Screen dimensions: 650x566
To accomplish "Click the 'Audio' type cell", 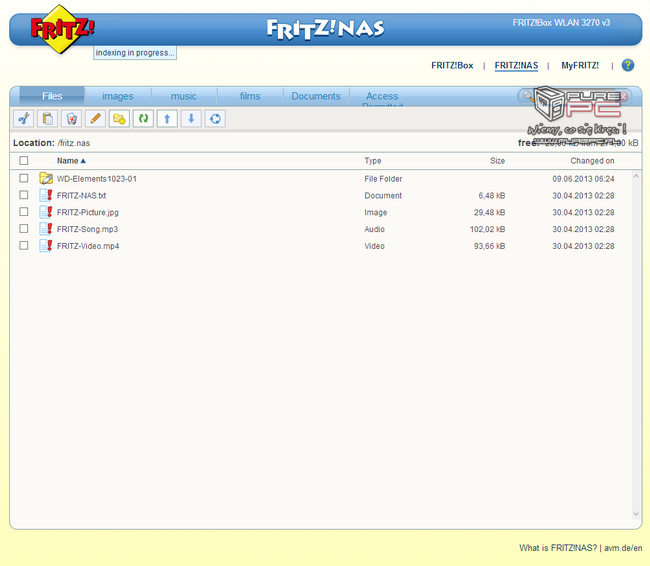I will click(374, 229).
